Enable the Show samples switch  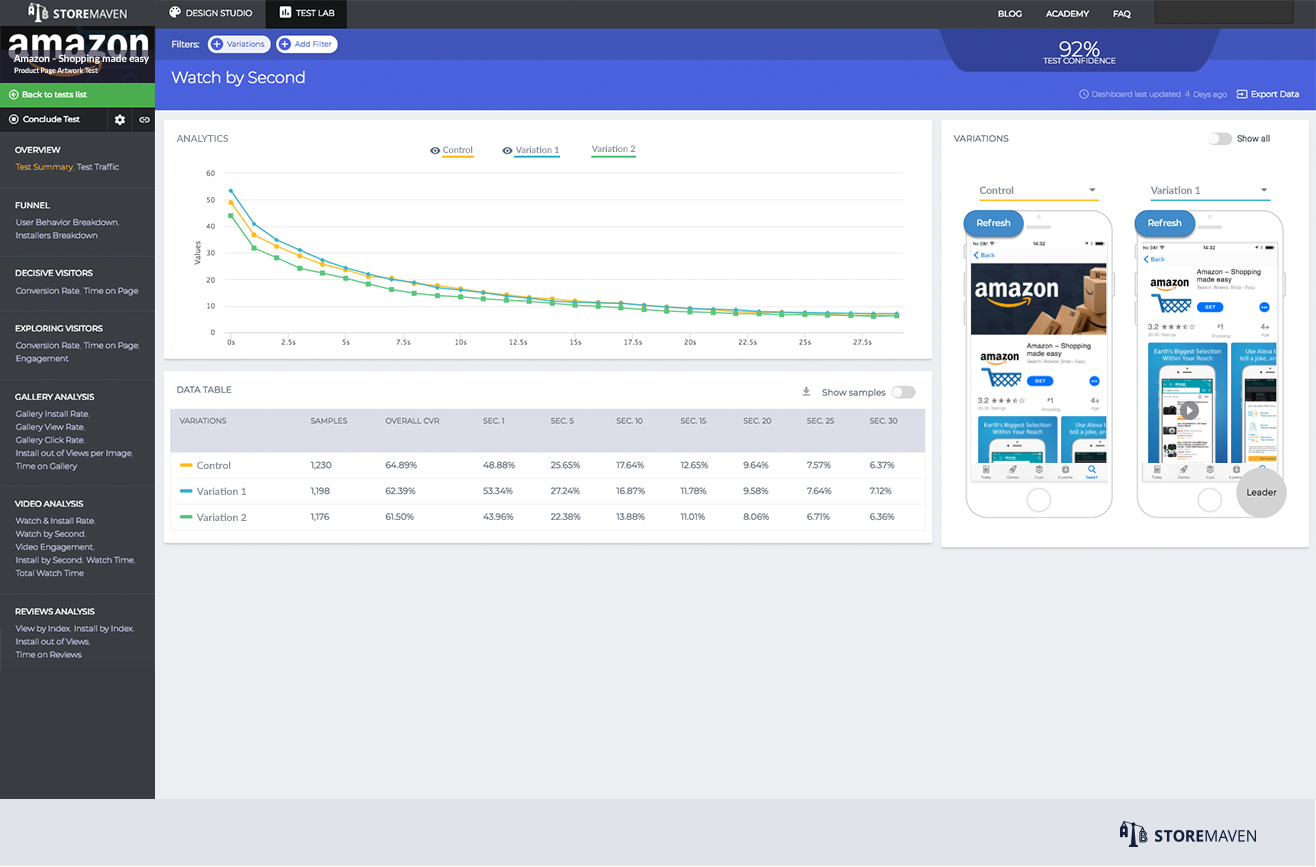[903, 393]
